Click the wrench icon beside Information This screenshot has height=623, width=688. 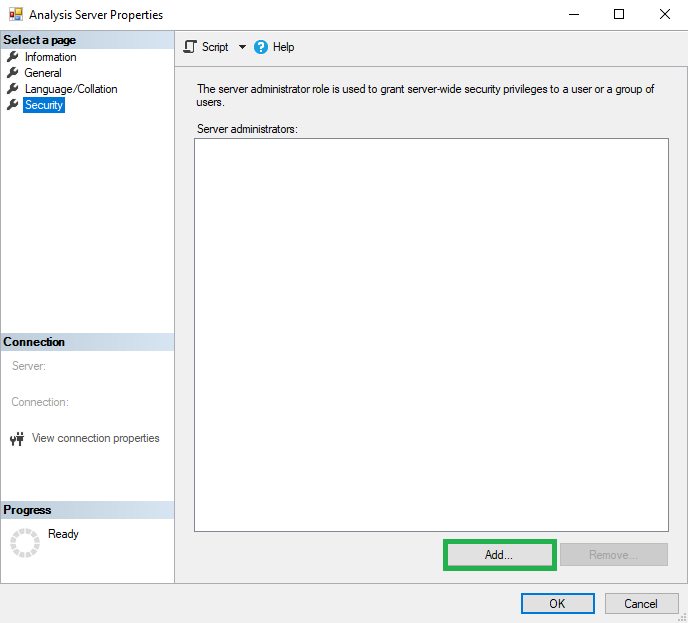pyautogui.click(x=13, y=57)
